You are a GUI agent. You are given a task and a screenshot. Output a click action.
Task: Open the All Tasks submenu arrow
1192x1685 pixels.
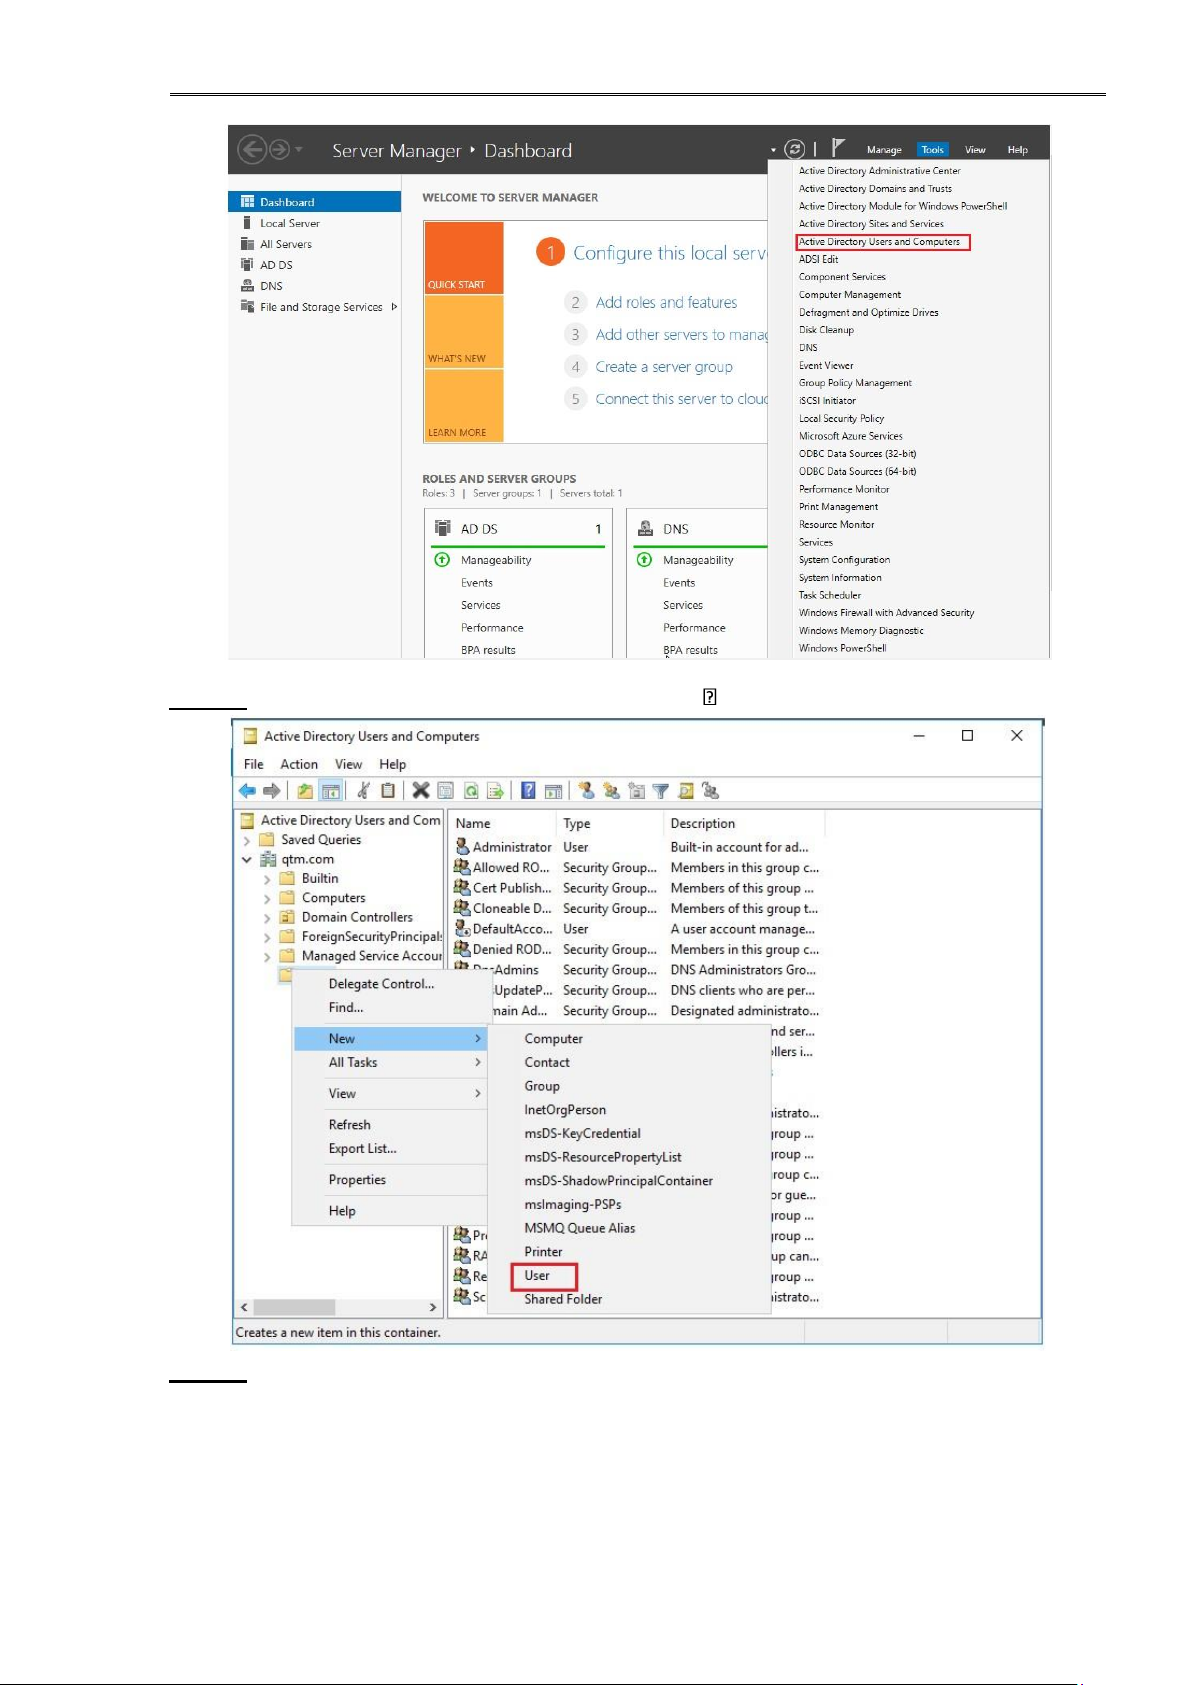pos(478,1062)
